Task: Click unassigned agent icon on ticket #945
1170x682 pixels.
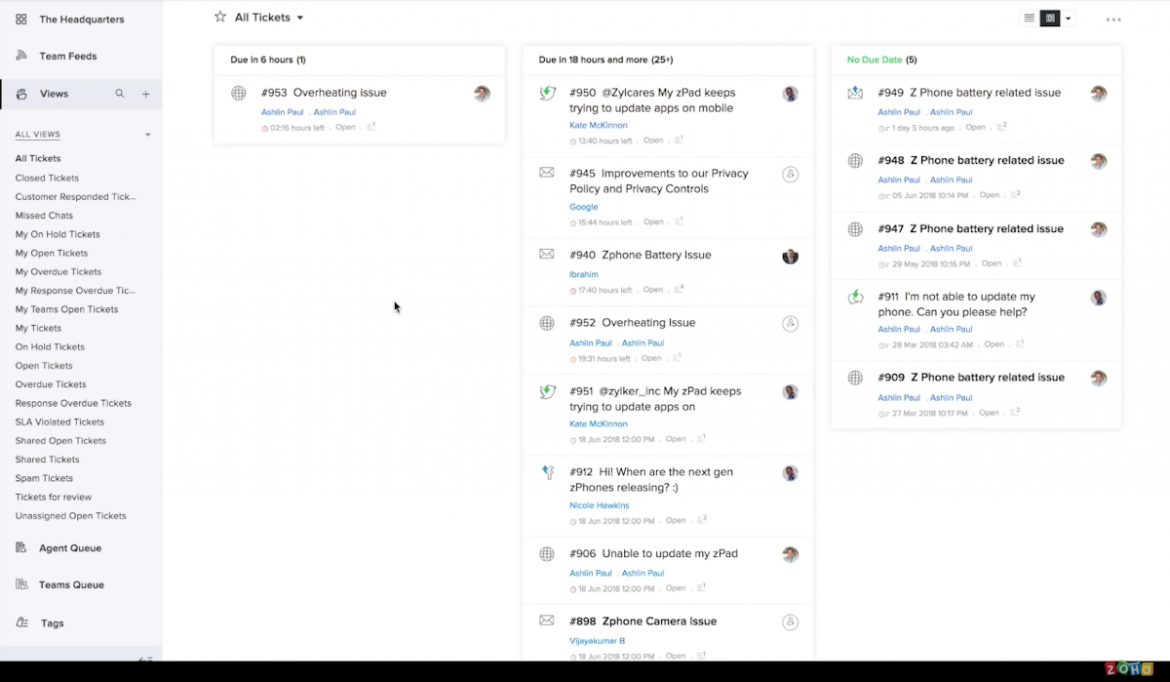Action: [x=790, y=174]
